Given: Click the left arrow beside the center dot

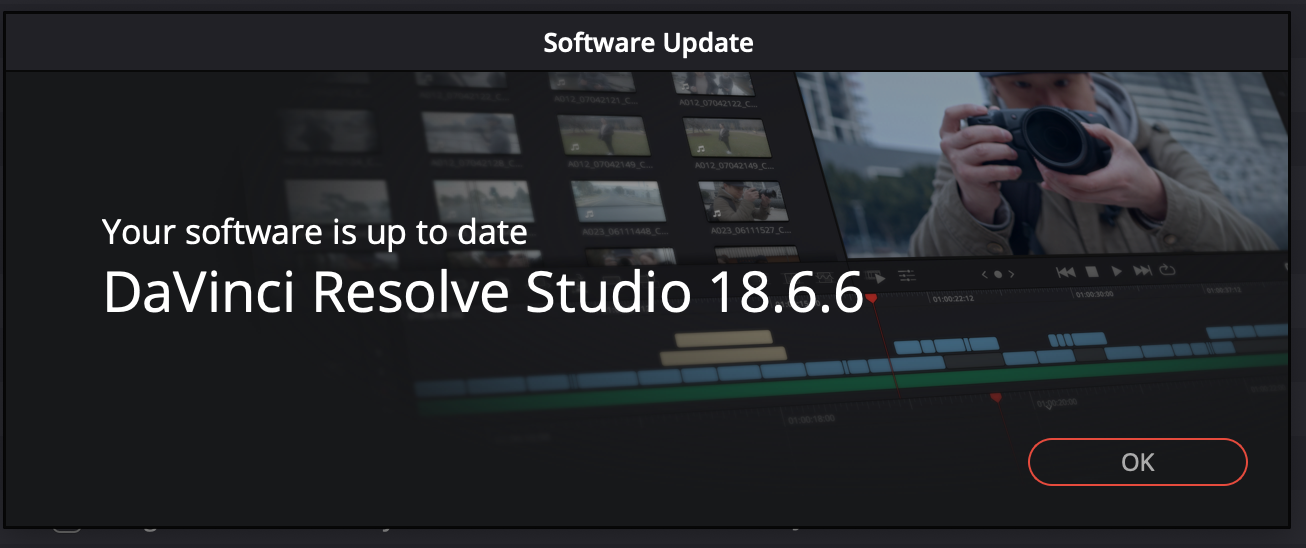Looking at the screenshot, I should pyautogui.click(x=984, y=274).
